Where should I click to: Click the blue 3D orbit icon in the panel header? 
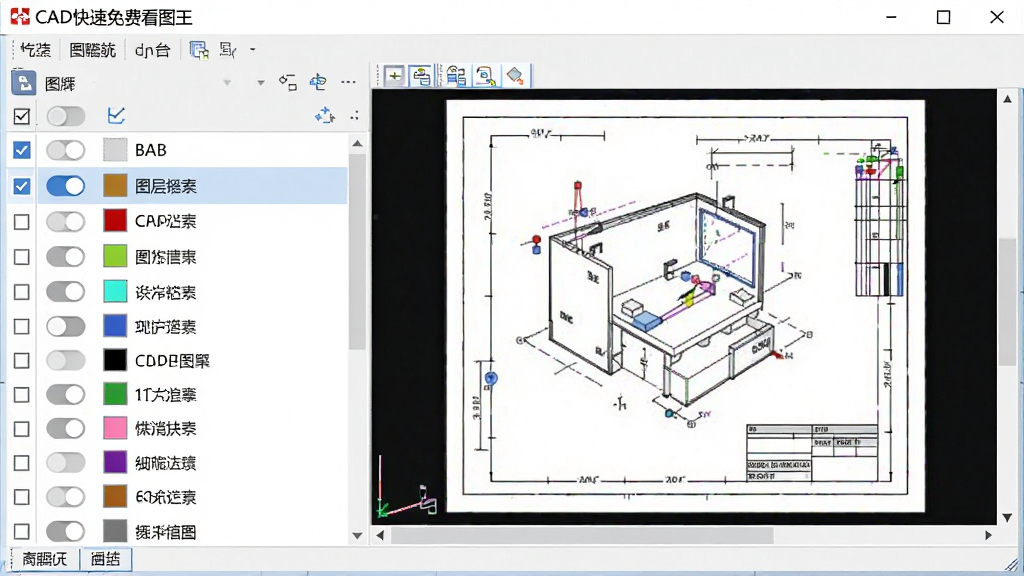tap(318, 82)
